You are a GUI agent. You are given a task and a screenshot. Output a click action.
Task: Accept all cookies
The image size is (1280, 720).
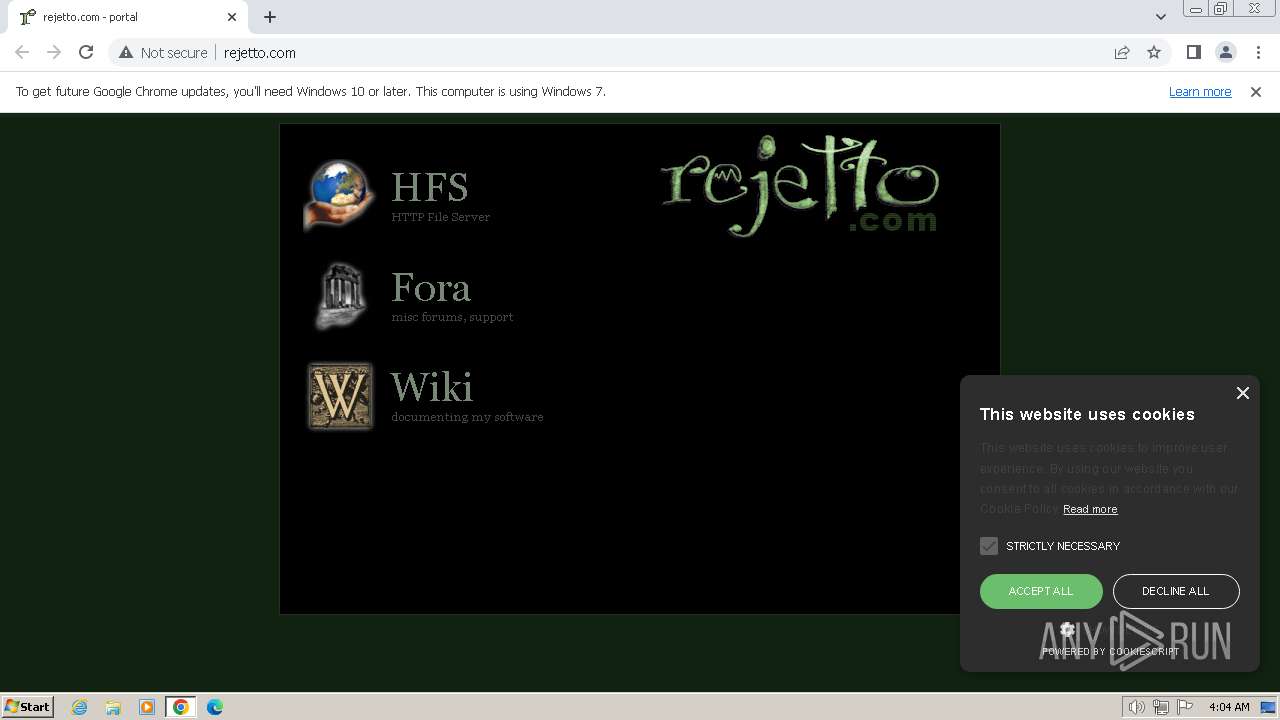coord(1041,591)
